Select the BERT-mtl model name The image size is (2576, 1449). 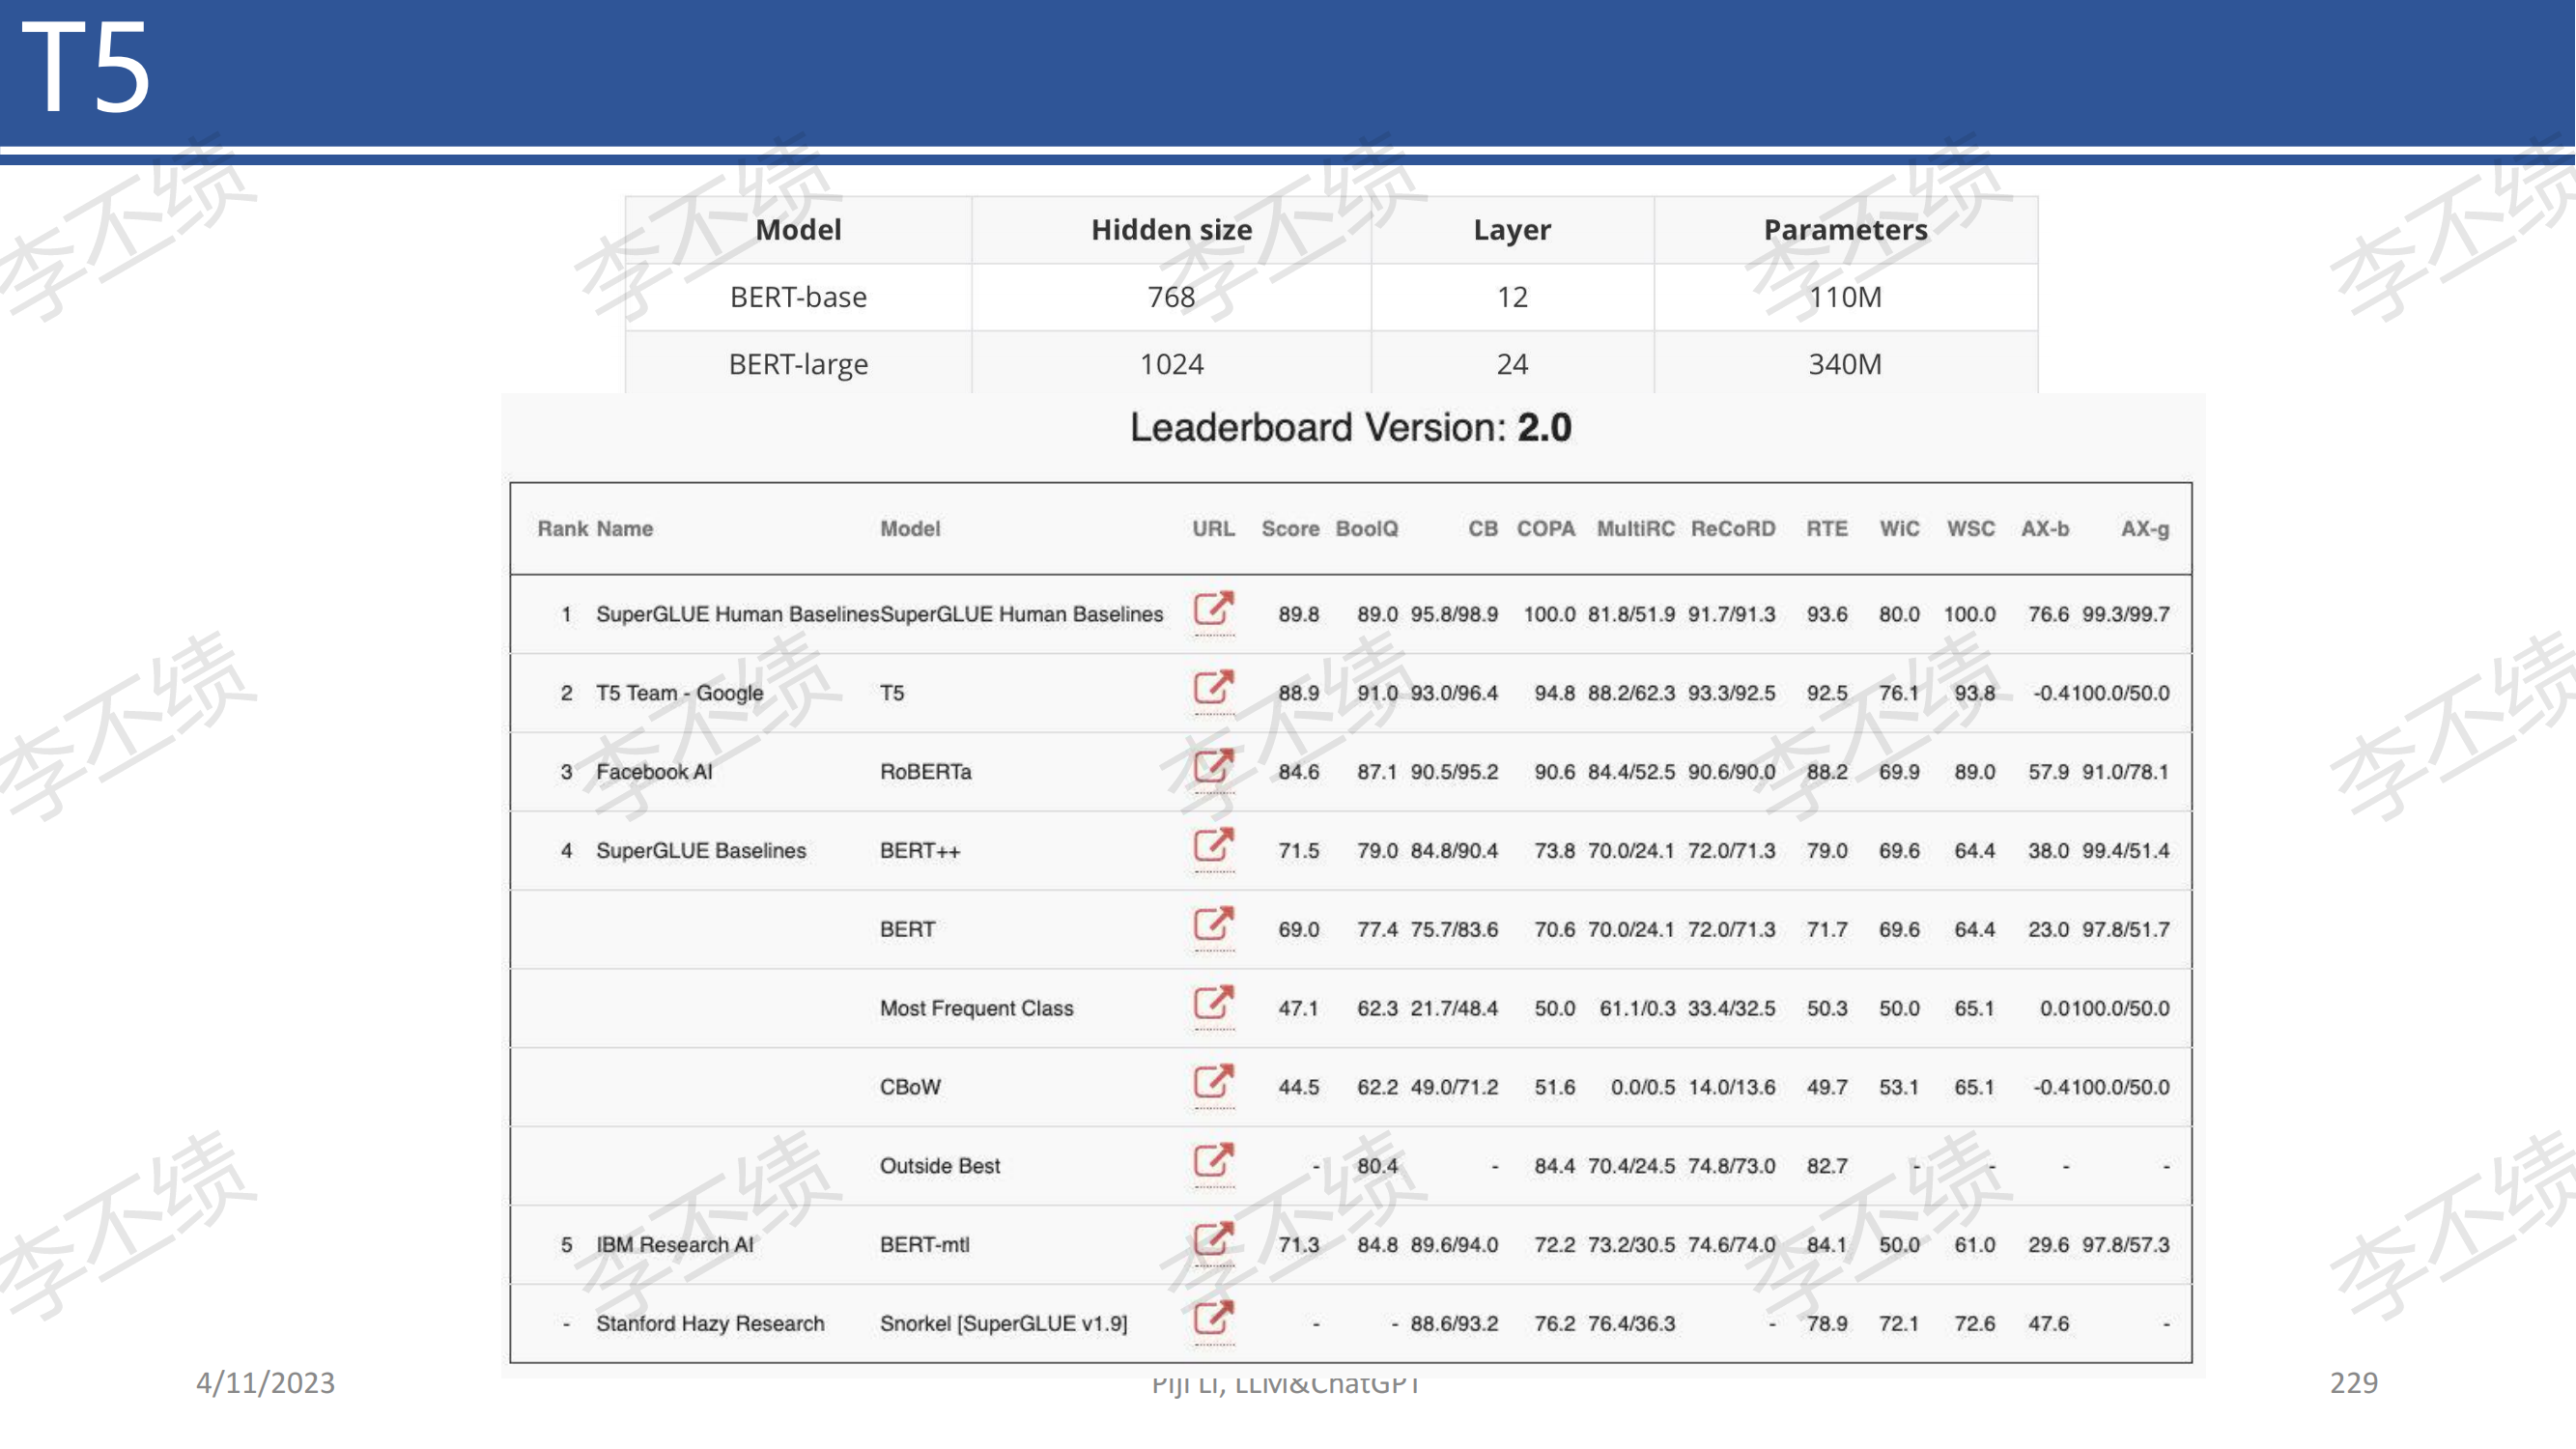pos(925,1244)
